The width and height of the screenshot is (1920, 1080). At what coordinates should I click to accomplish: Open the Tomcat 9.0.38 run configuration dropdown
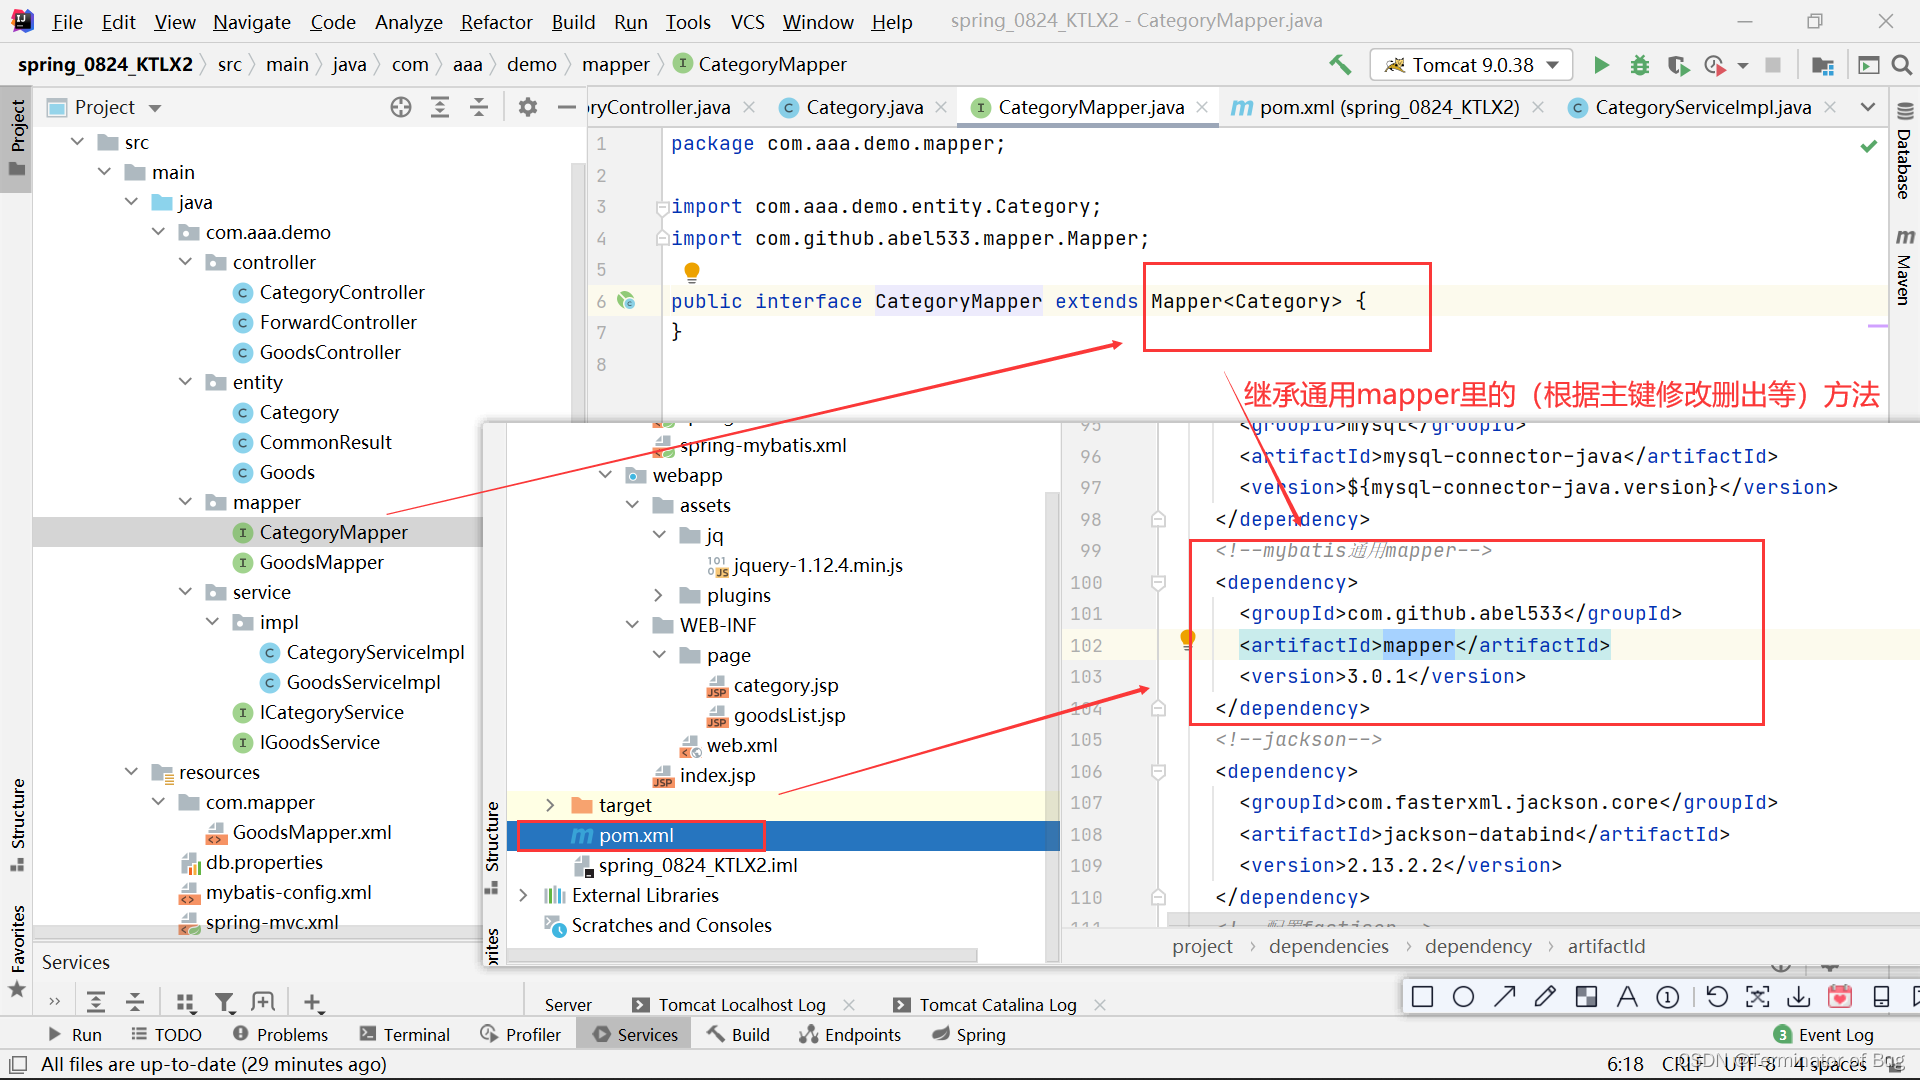pos(1471,65)
